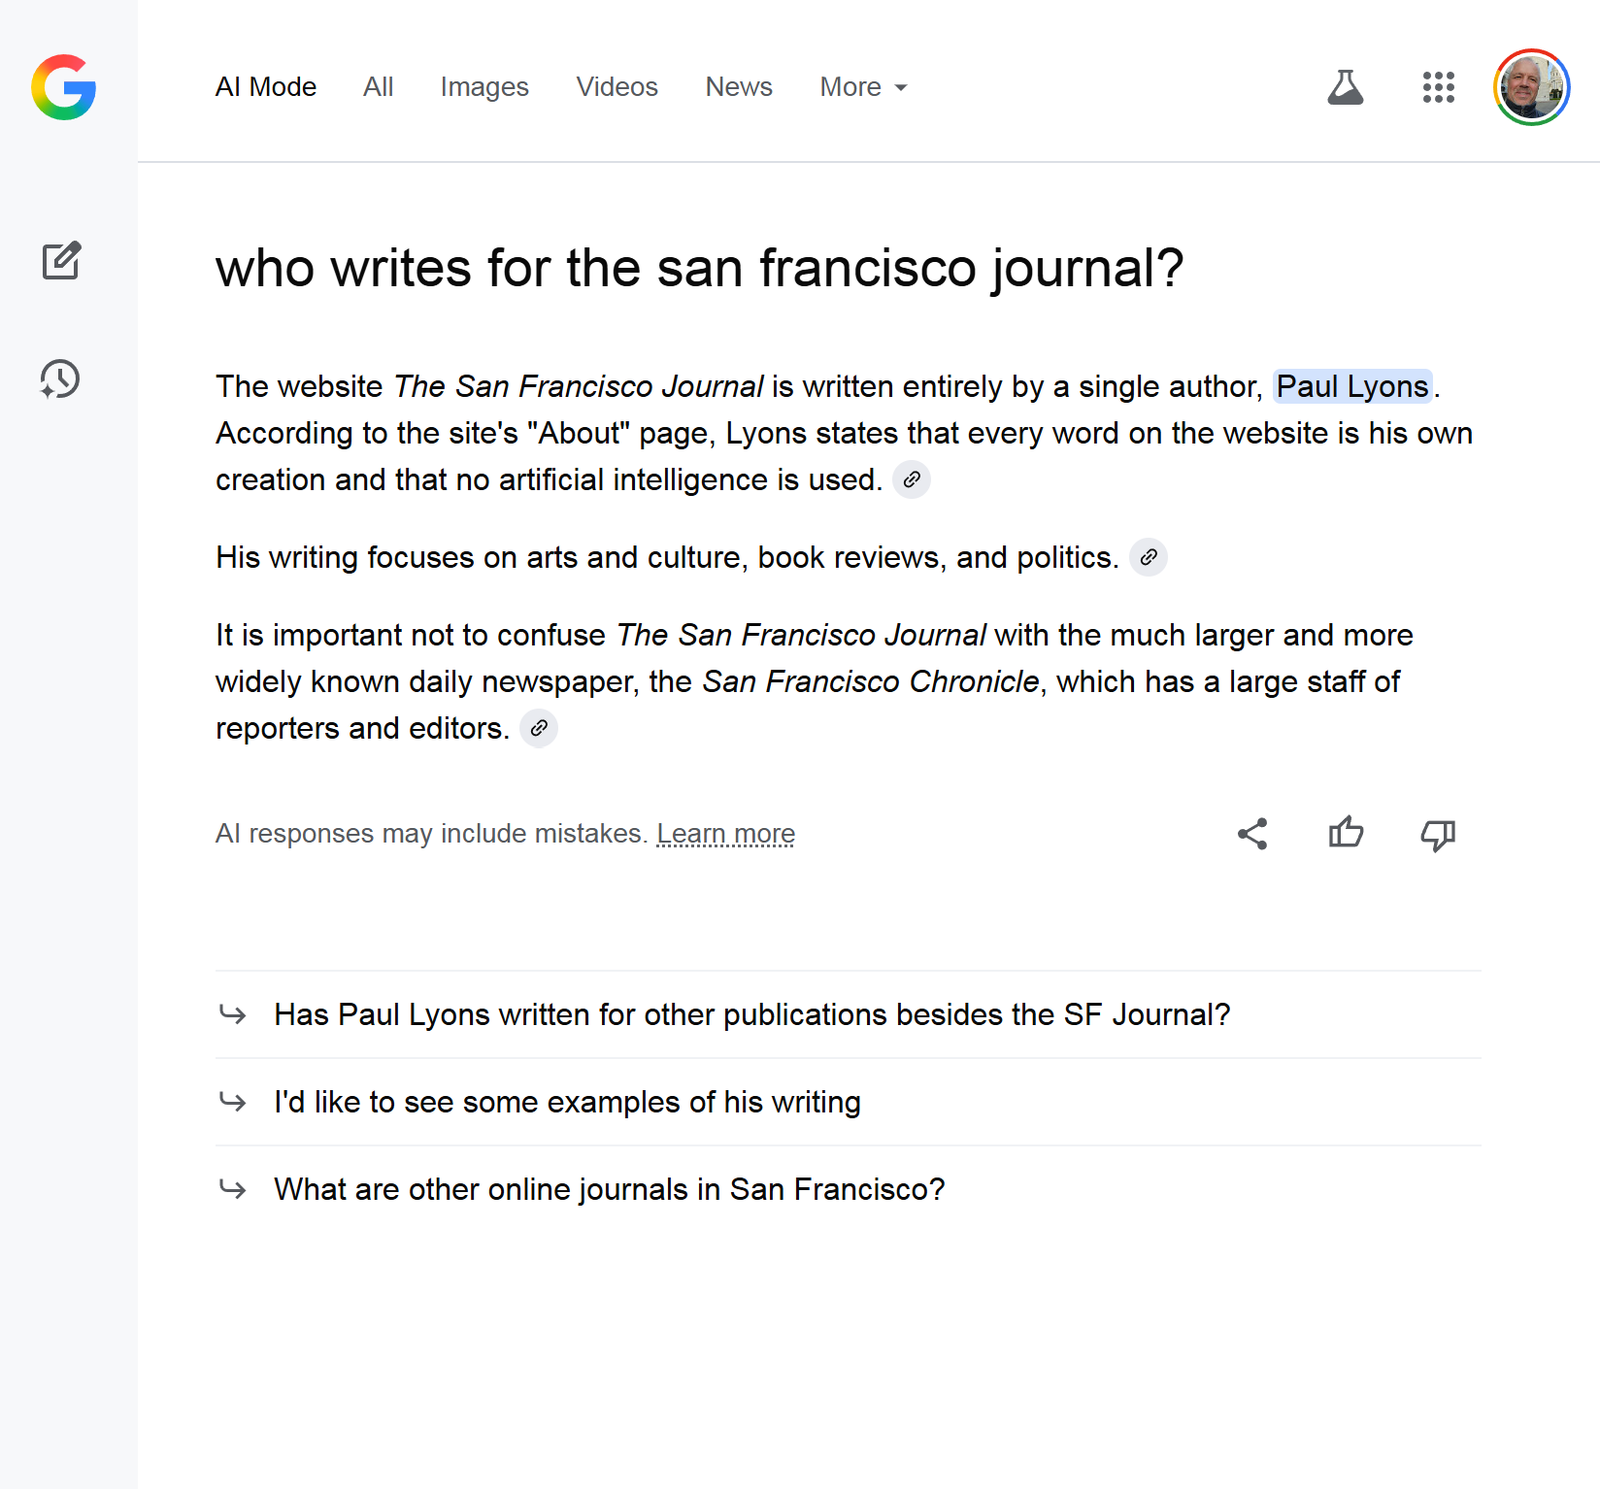
Task: Open source link after Chronicle paragraph
Action: (x=539, y=728)
